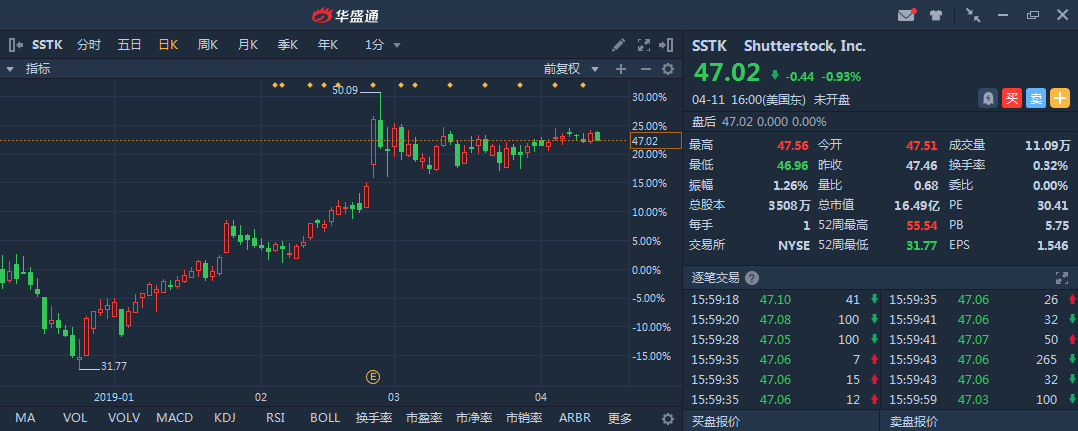This screenshot has height=431, width=1078.
Task: Expand the 指标 indicator triangle
Action: coord(9,69)
